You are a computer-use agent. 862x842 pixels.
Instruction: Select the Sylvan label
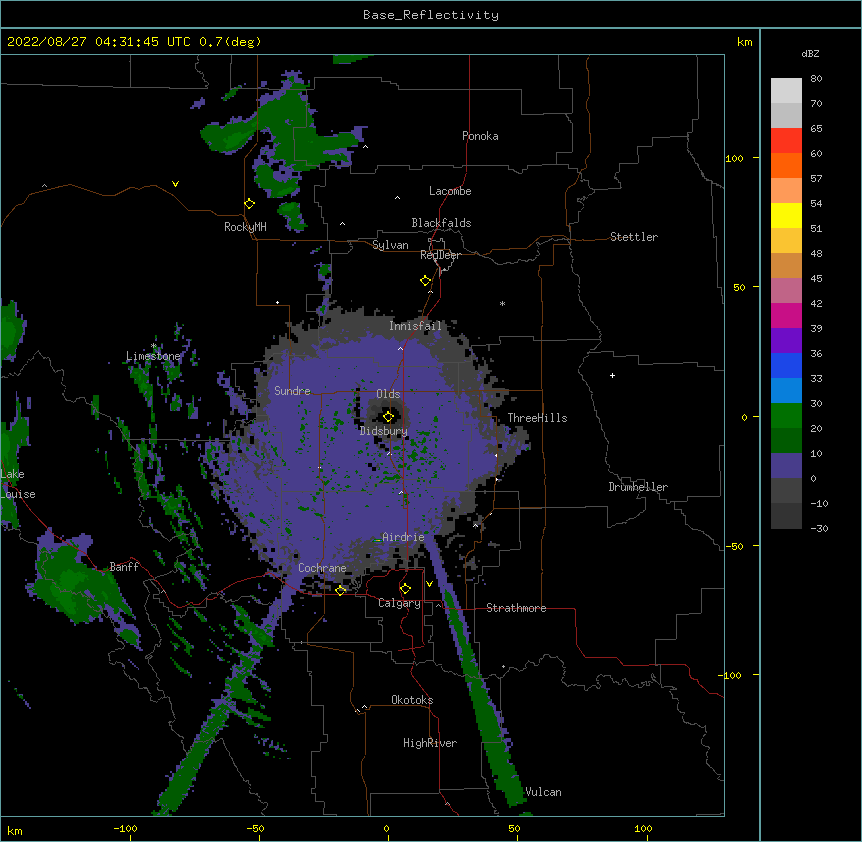(390, 245)
